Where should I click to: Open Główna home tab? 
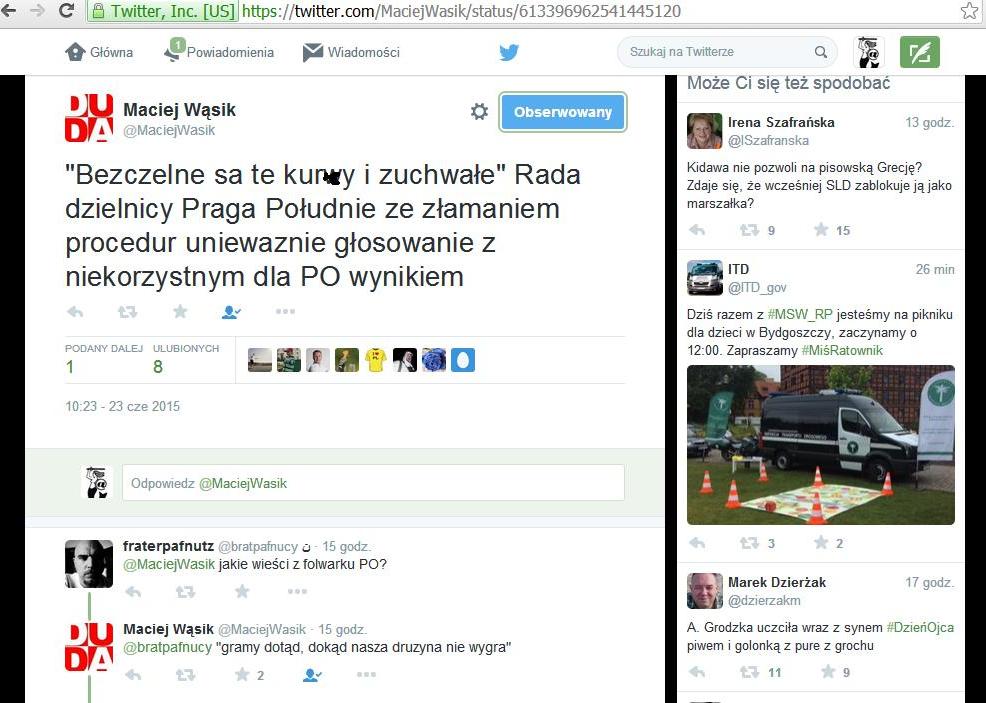tap(99, 52)
